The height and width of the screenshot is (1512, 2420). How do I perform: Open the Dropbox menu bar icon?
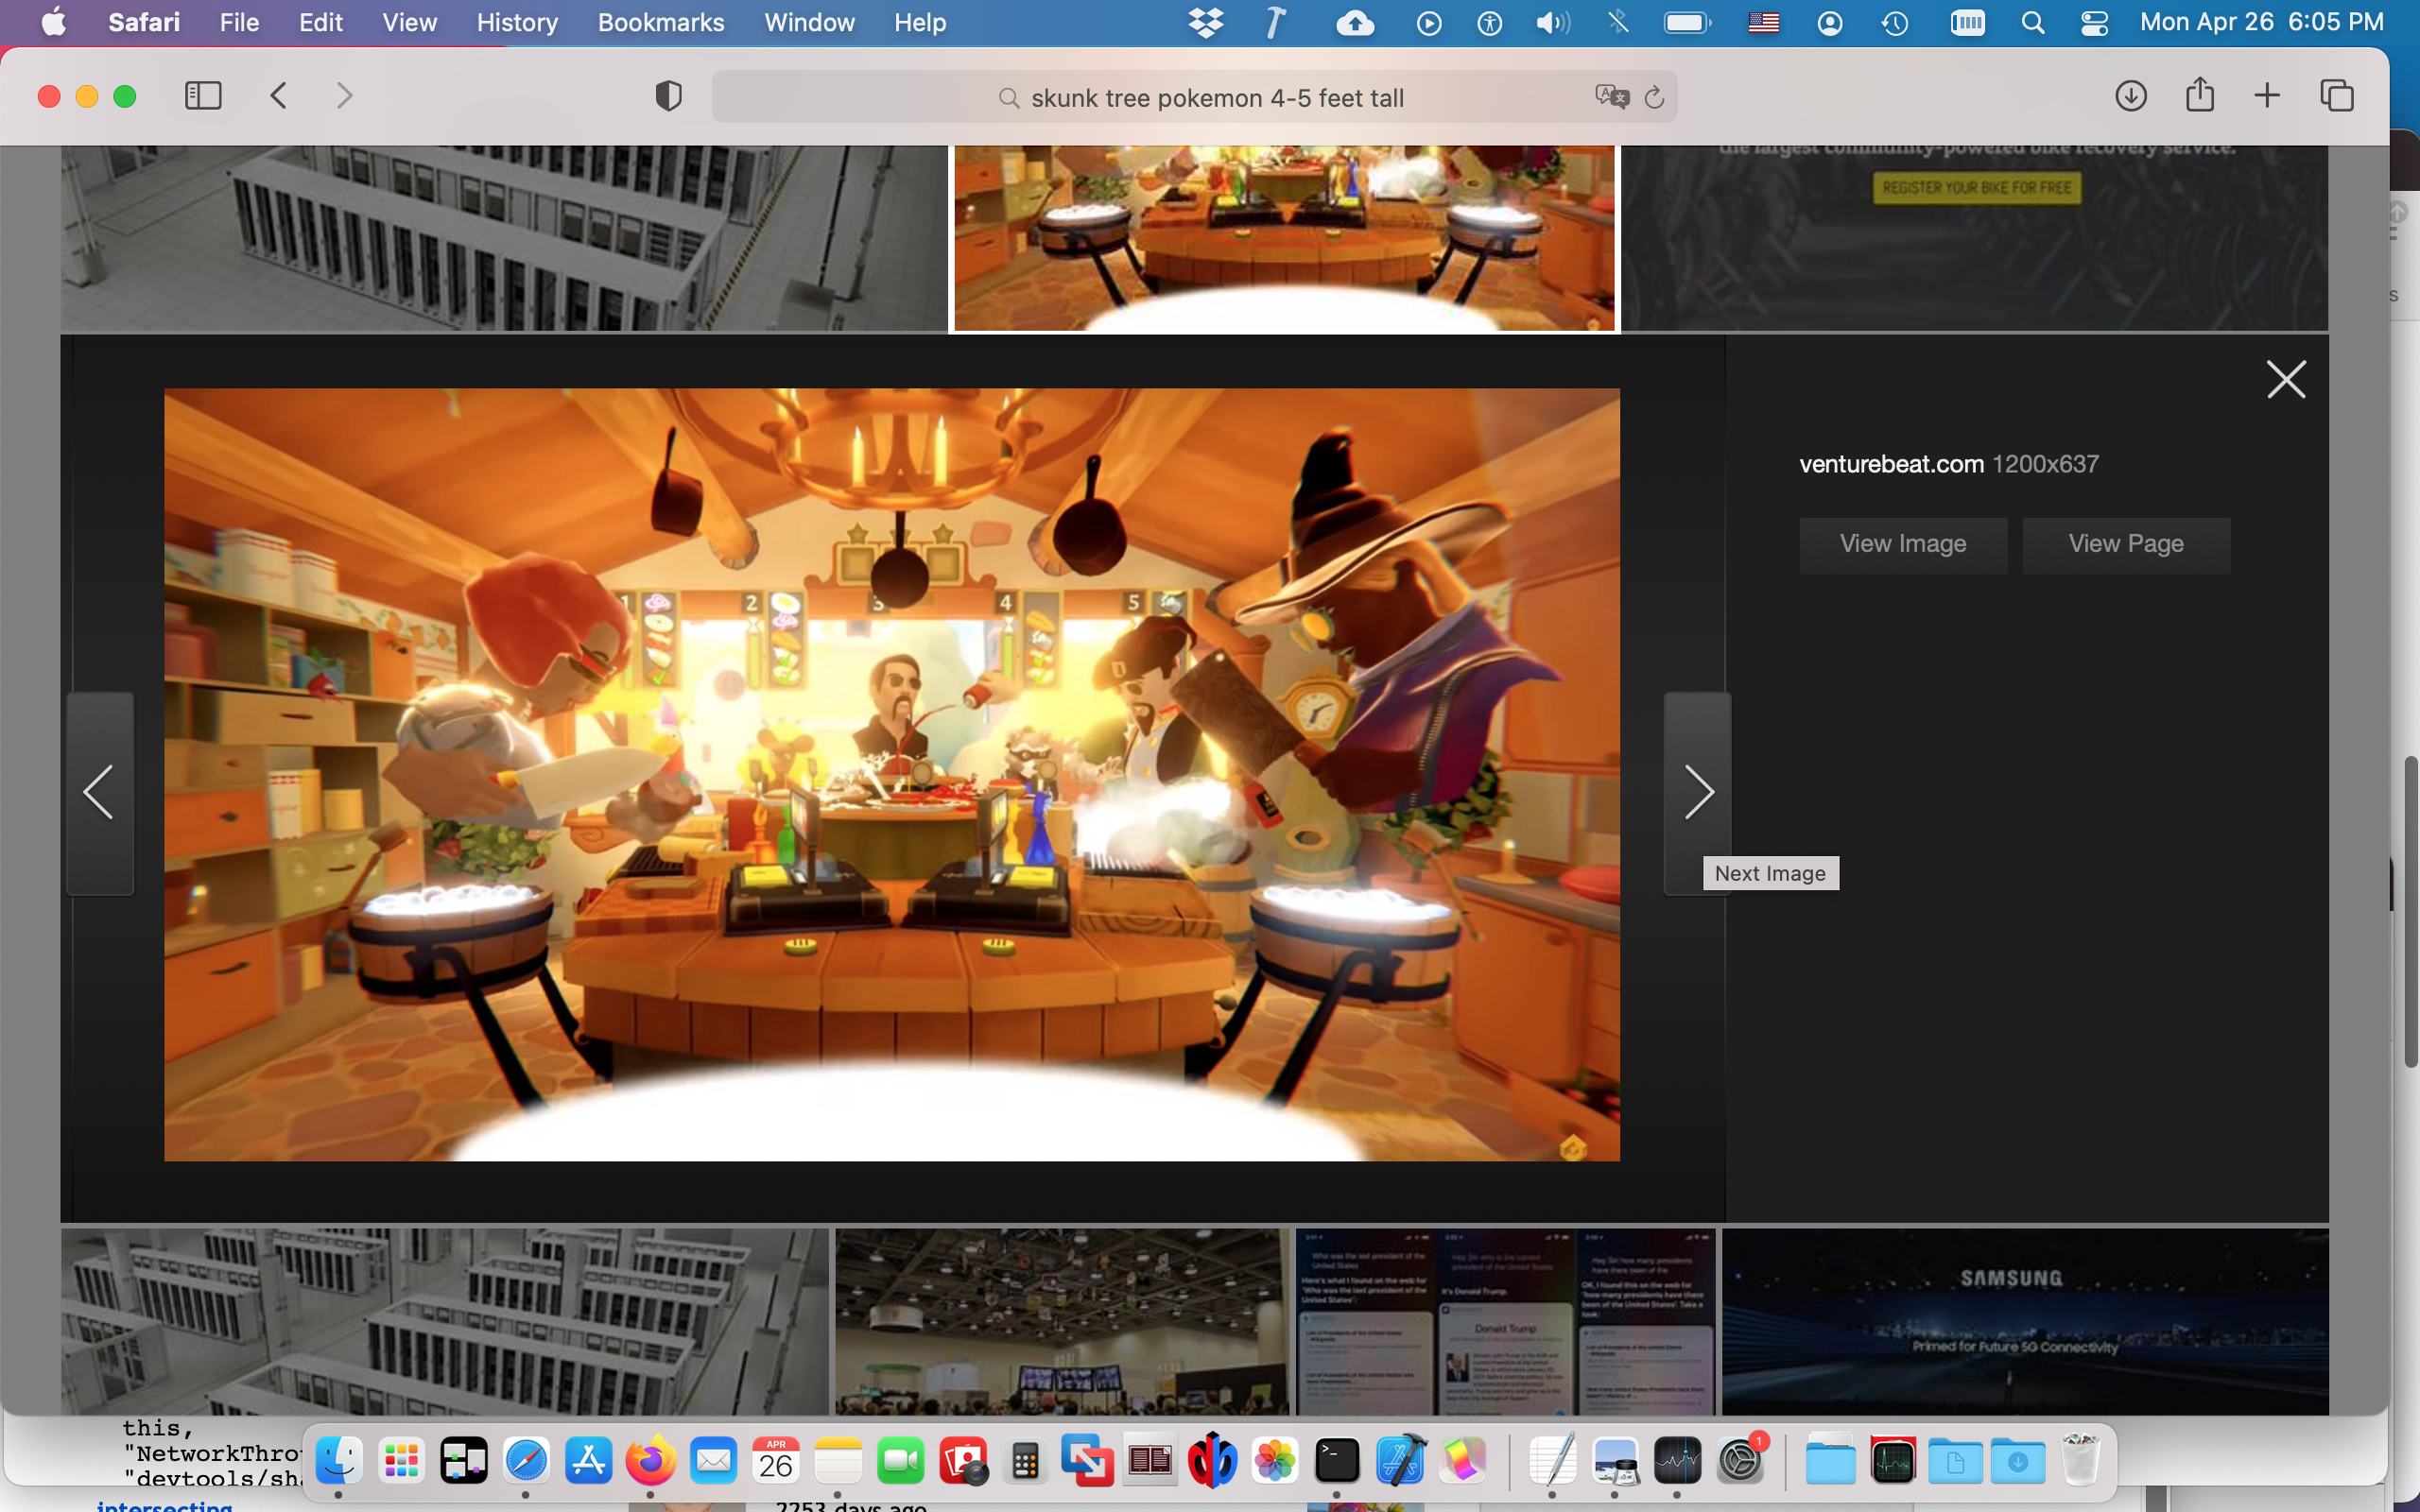[x=1206, y=22]
